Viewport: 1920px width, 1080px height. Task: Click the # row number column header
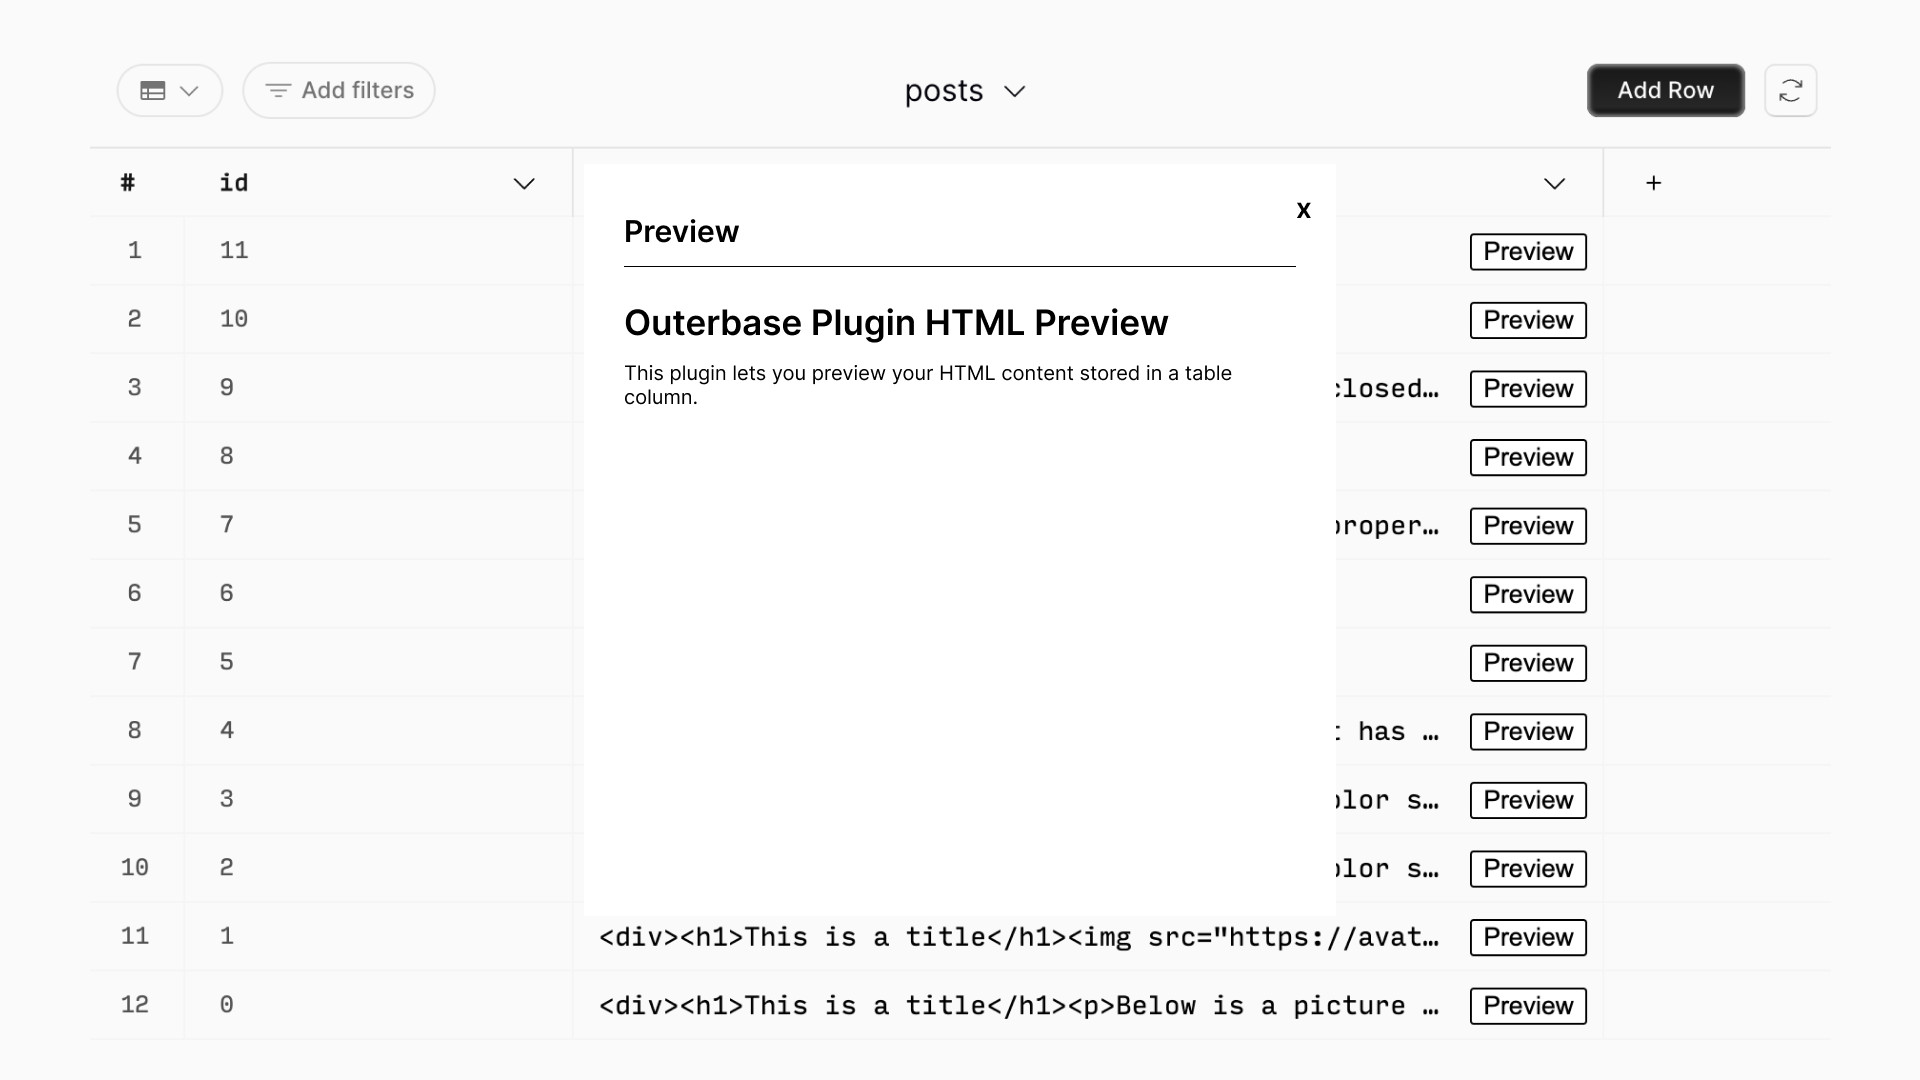pyautogui.click(x=128, y=183)
